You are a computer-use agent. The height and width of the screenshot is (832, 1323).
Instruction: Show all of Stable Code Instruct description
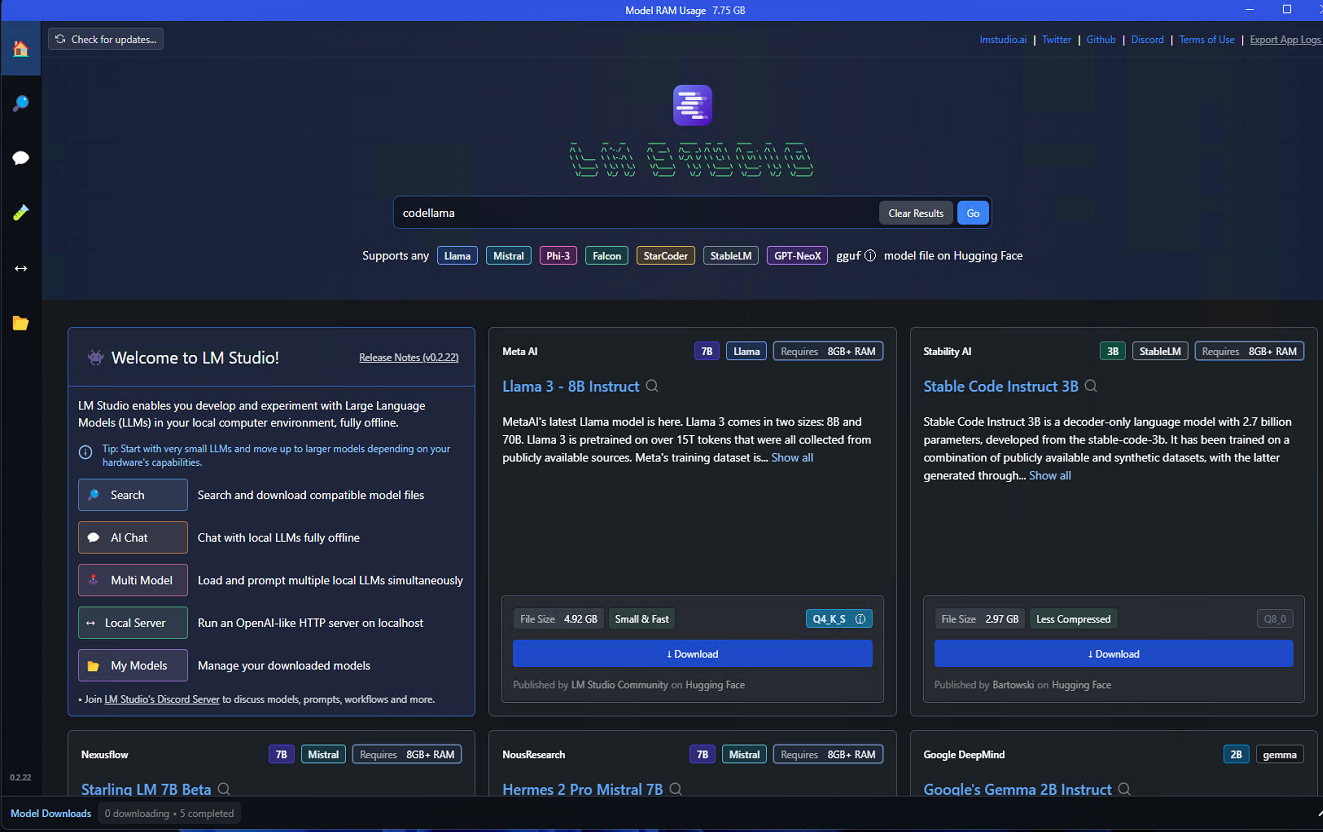pos(1050,476)
